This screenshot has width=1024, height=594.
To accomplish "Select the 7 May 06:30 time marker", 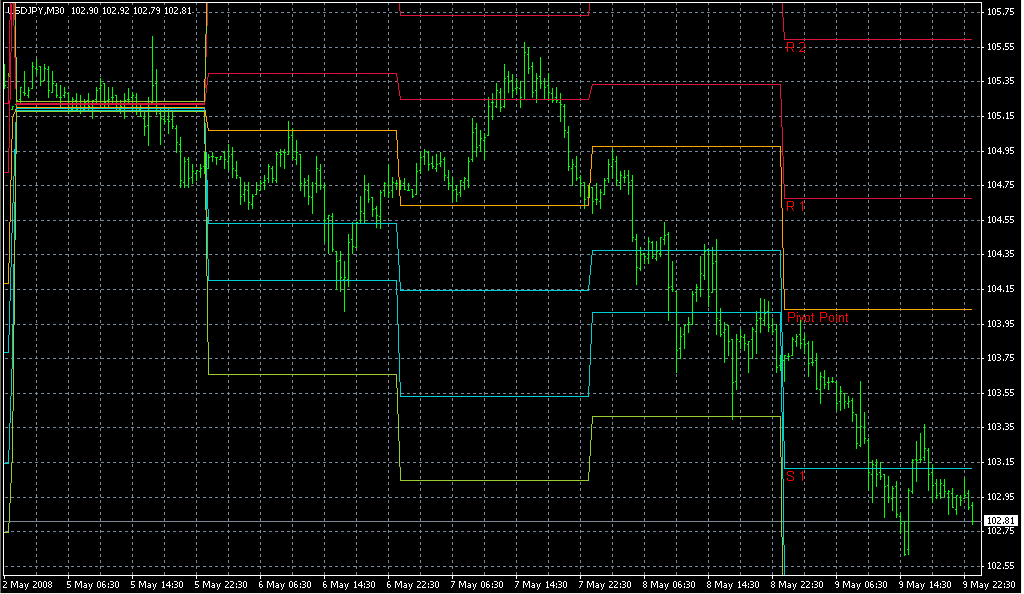I will point(479,584).
